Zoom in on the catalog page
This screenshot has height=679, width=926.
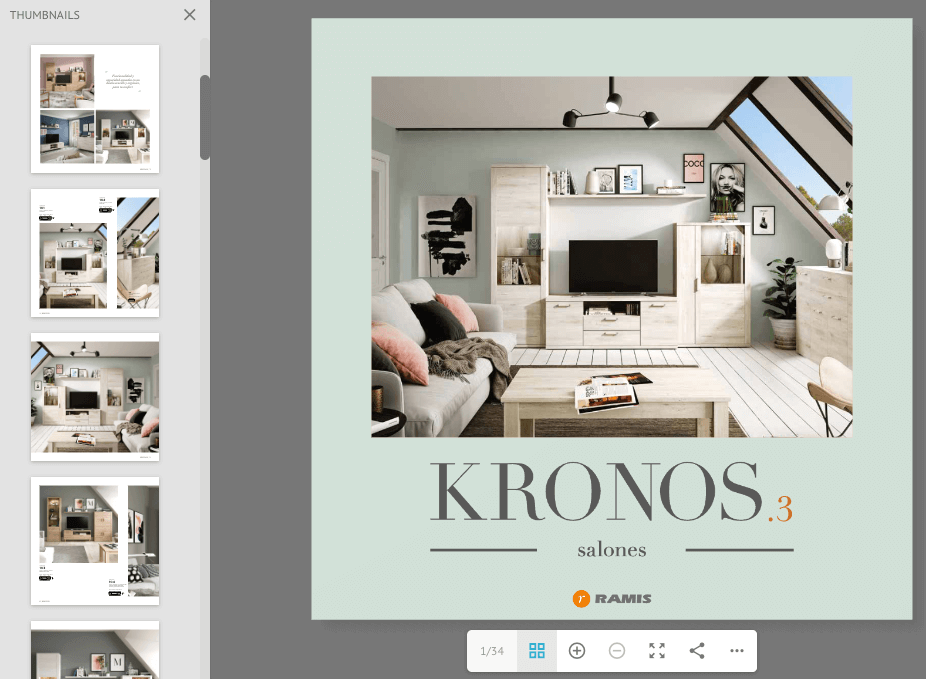(x=577, y=651)
